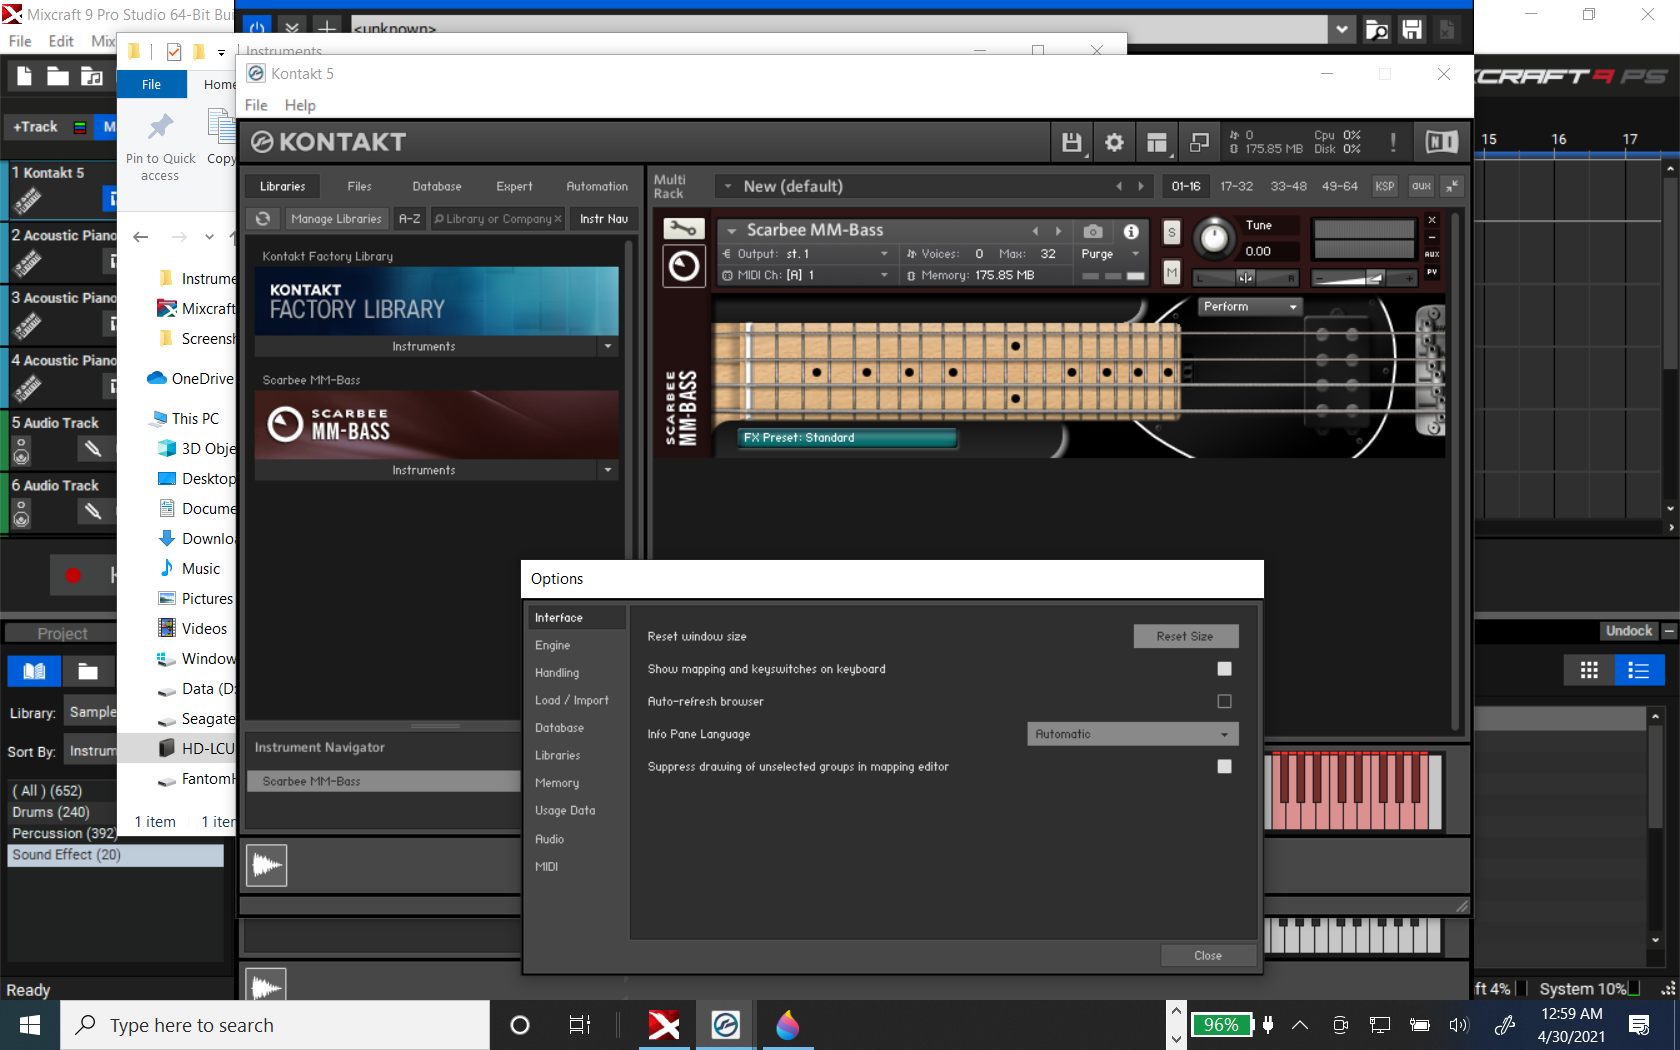The height and width of the screenshot is (1050, 1680).
Task: Switch to the Expert tab in browser
Action: (x=514, y=186)
